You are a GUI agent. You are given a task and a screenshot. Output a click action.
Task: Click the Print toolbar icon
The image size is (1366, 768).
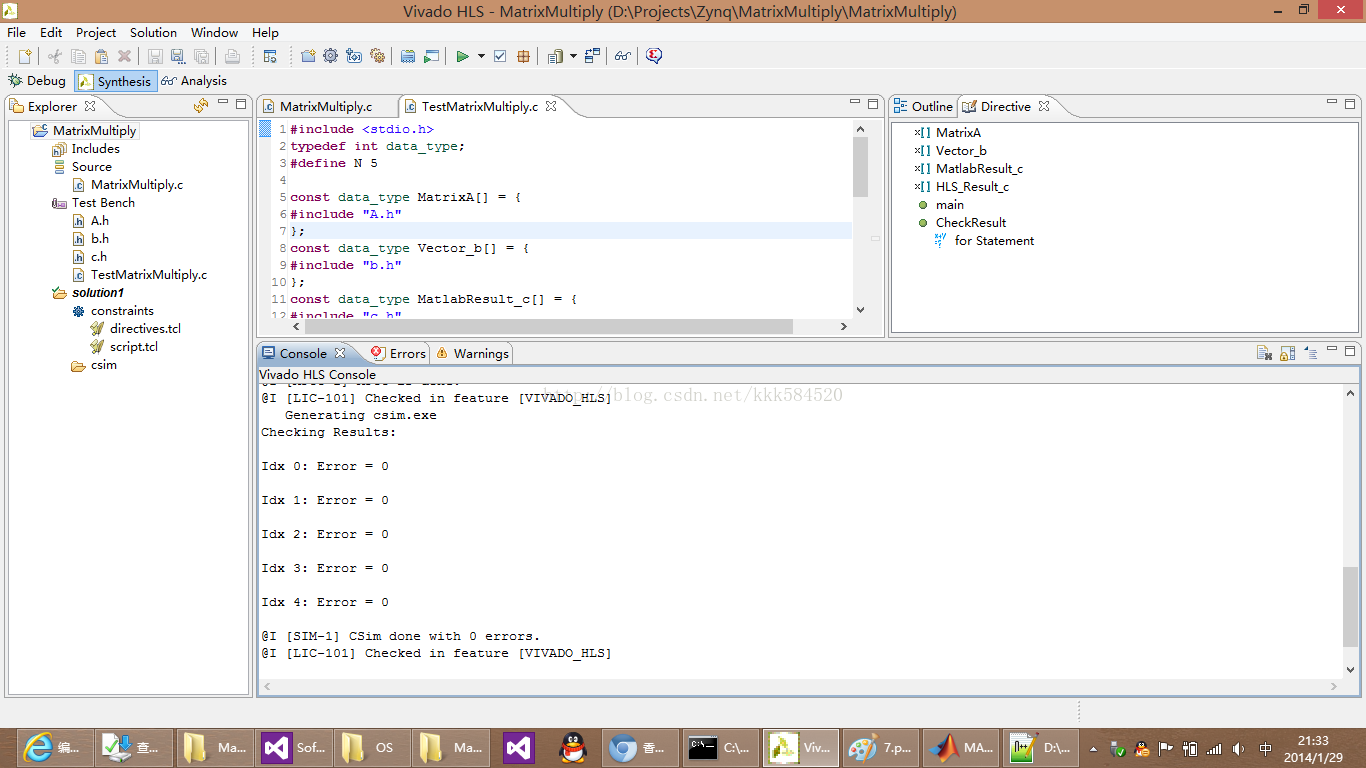232,57
